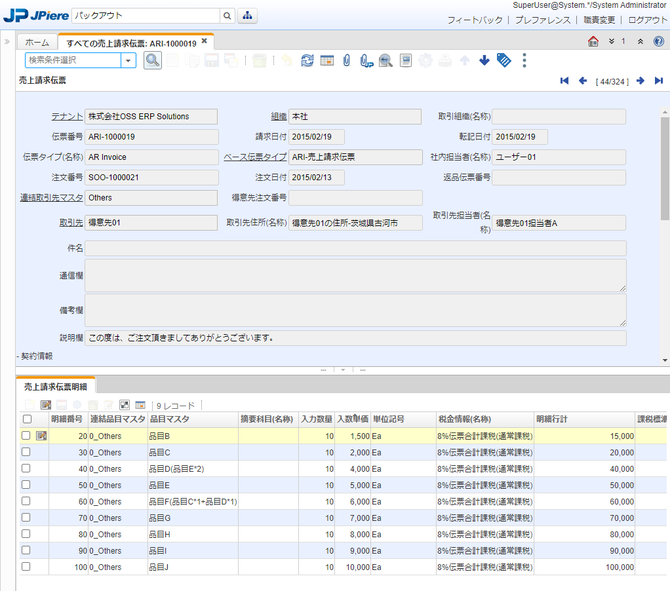
Task: Switch to the ホーム tab
Action: coord(37,42)
